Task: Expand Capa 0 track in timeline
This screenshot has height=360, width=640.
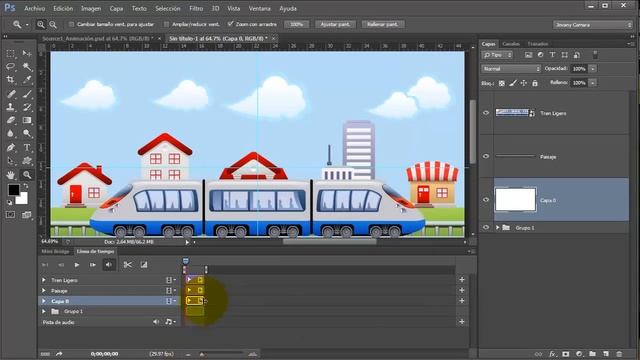Action: tap(44, 301)
